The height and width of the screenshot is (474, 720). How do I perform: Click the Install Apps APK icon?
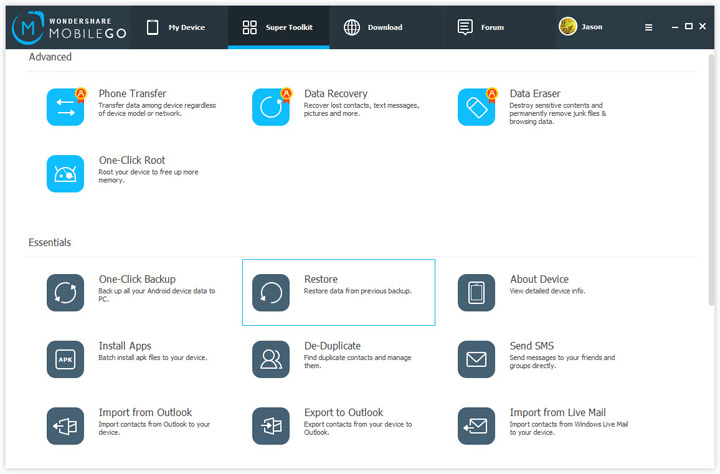[x=65, y=359]
